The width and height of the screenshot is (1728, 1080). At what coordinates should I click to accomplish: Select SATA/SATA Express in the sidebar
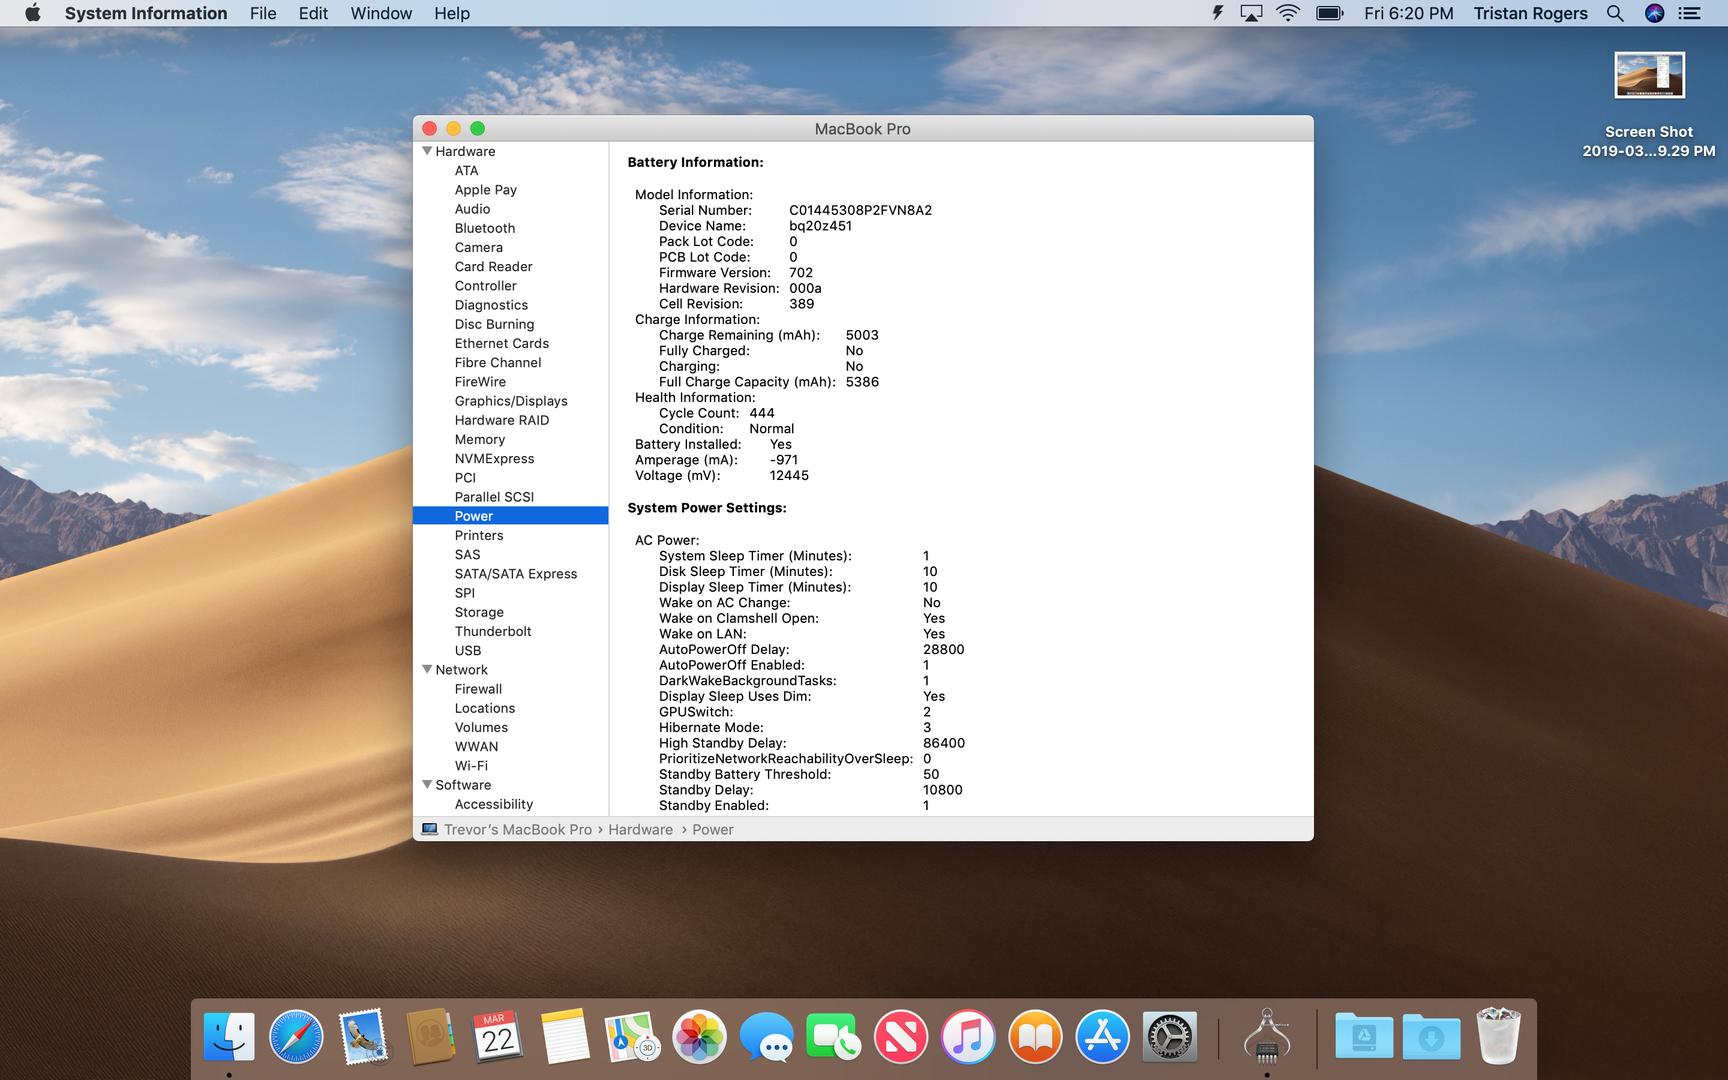point(516,574)
